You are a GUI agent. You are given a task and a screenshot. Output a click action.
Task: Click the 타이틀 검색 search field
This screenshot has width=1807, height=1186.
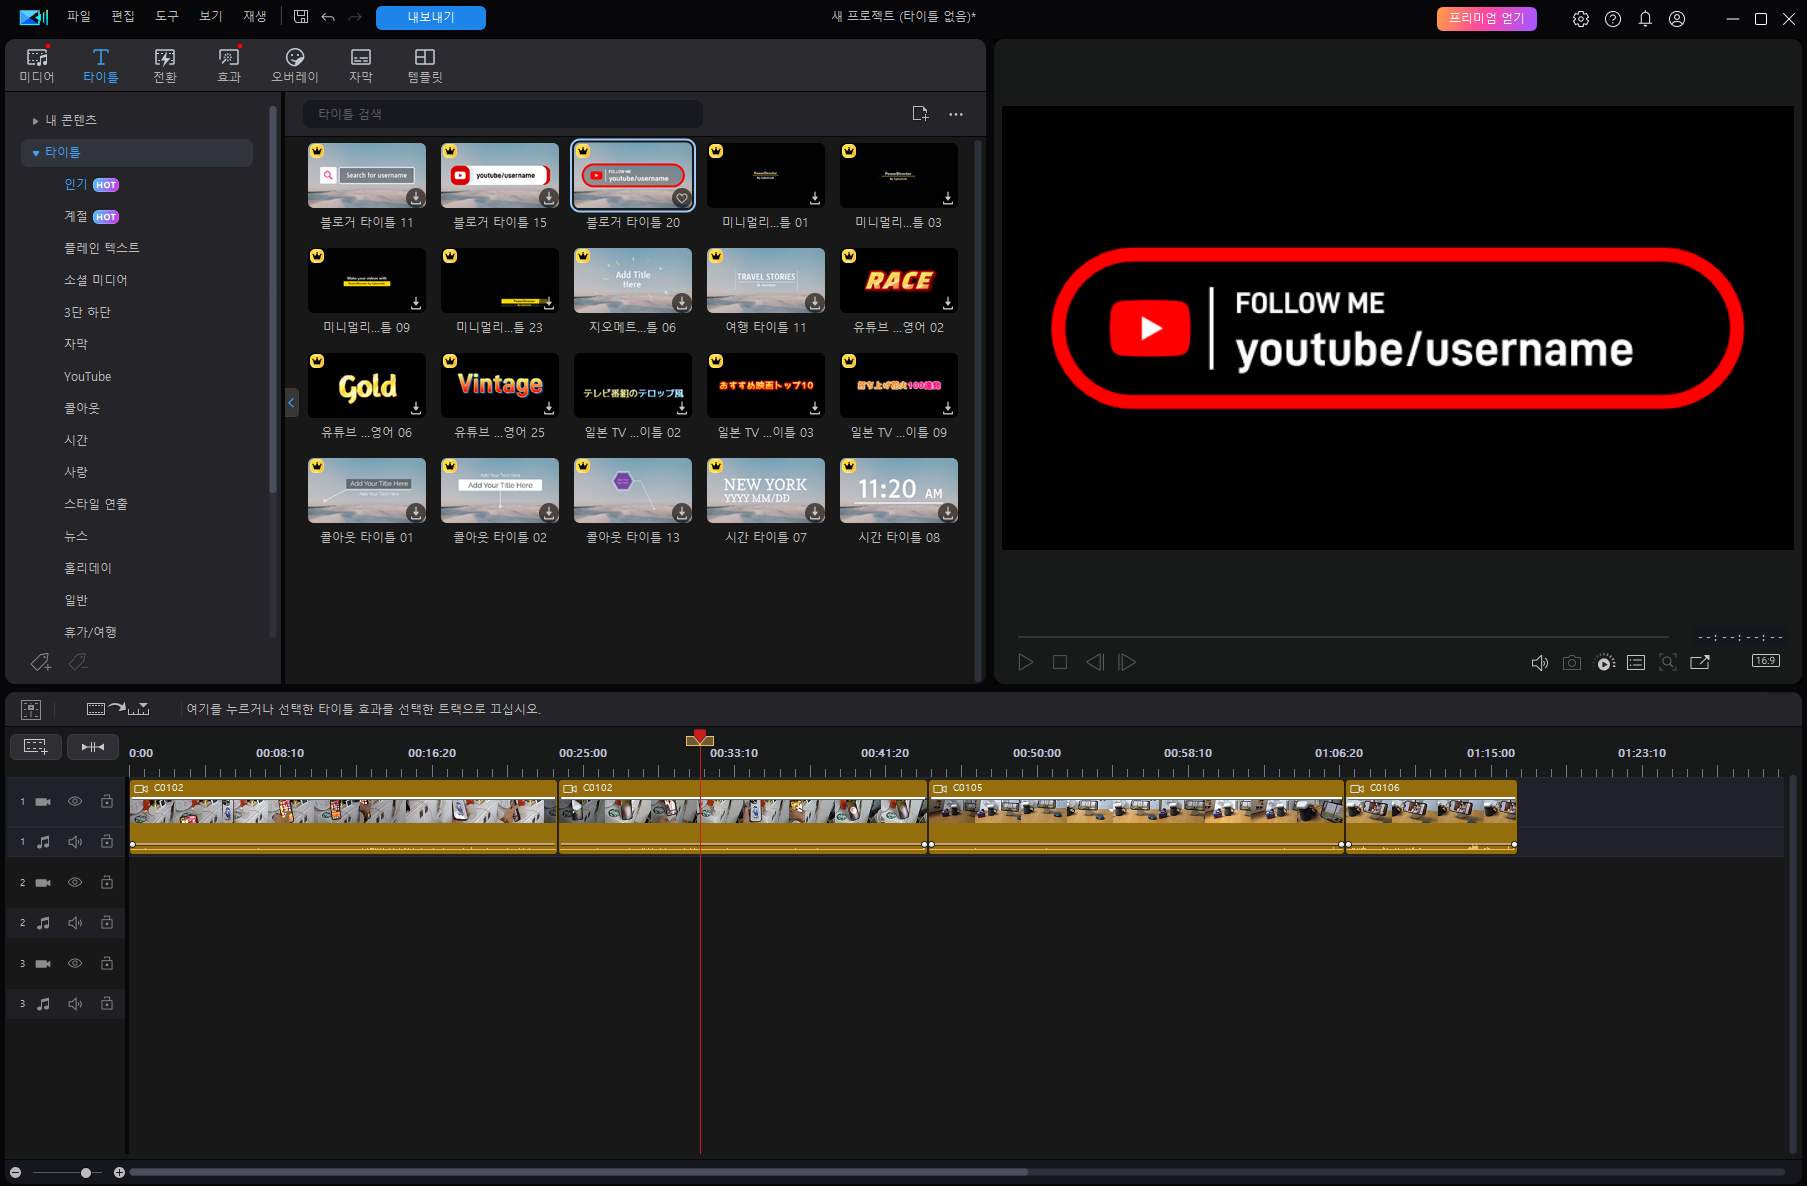[503, 114]
